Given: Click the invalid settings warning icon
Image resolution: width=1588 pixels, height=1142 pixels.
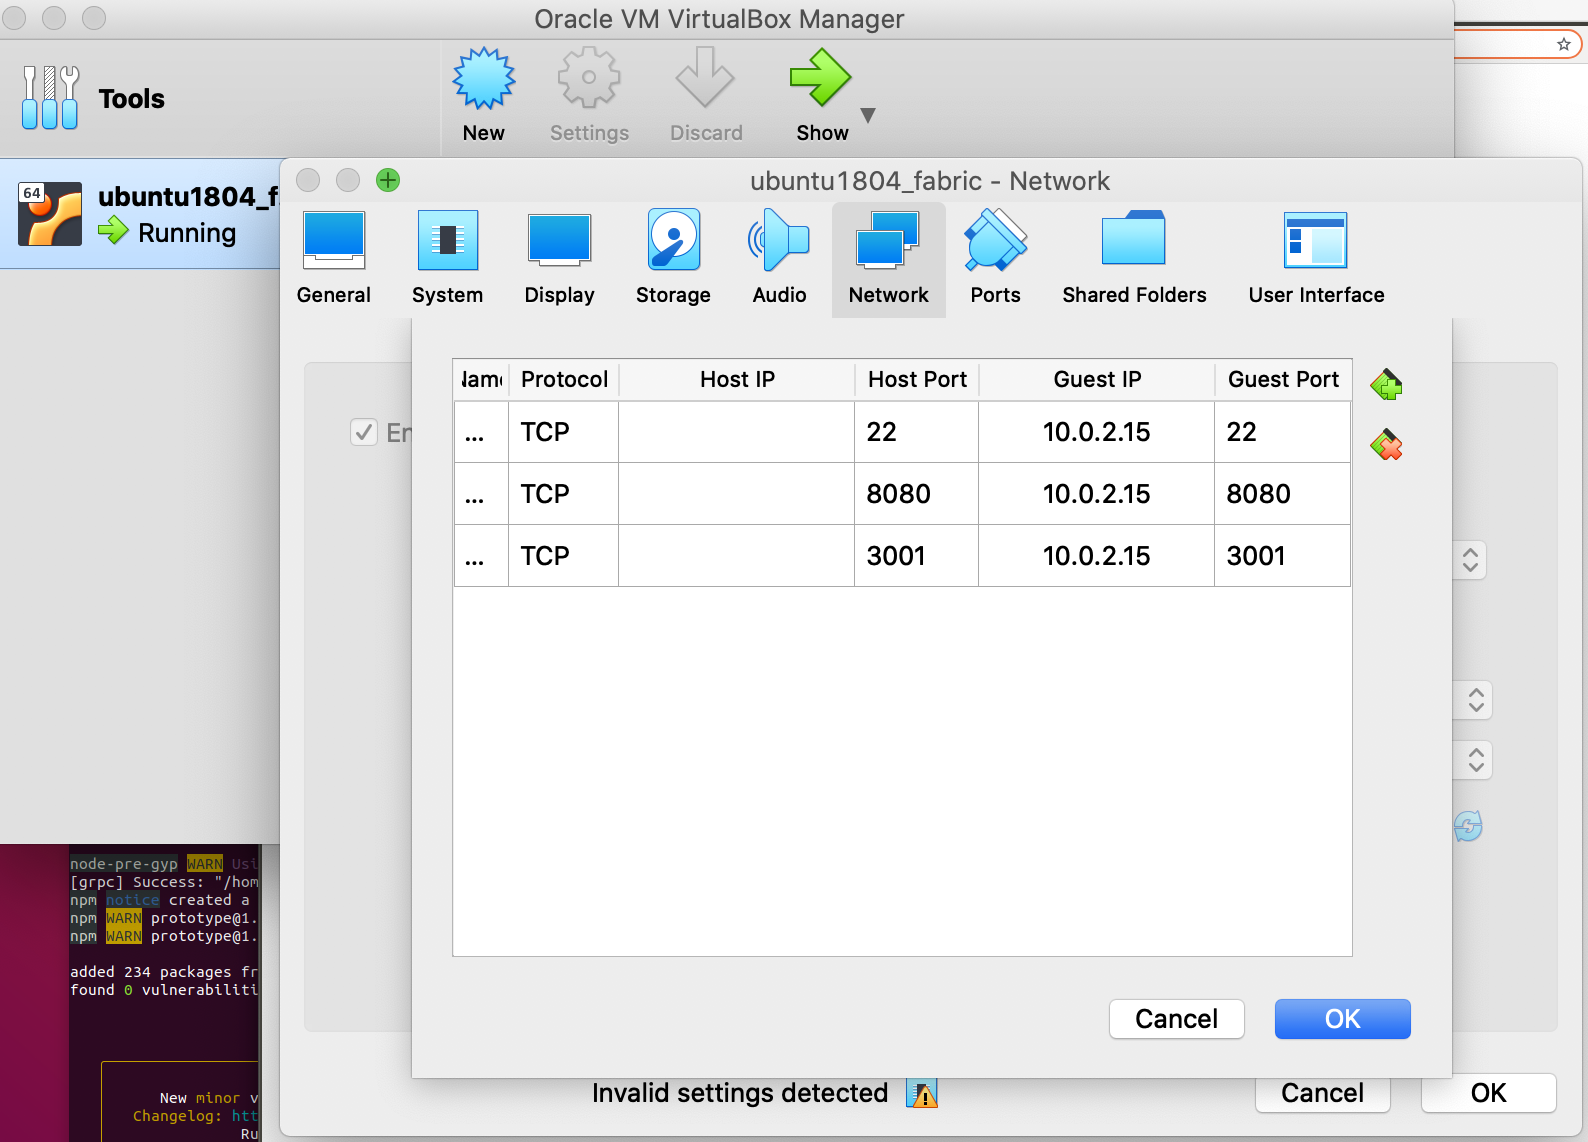Looking at the screenshot, I should click(x=922, y=1094).
